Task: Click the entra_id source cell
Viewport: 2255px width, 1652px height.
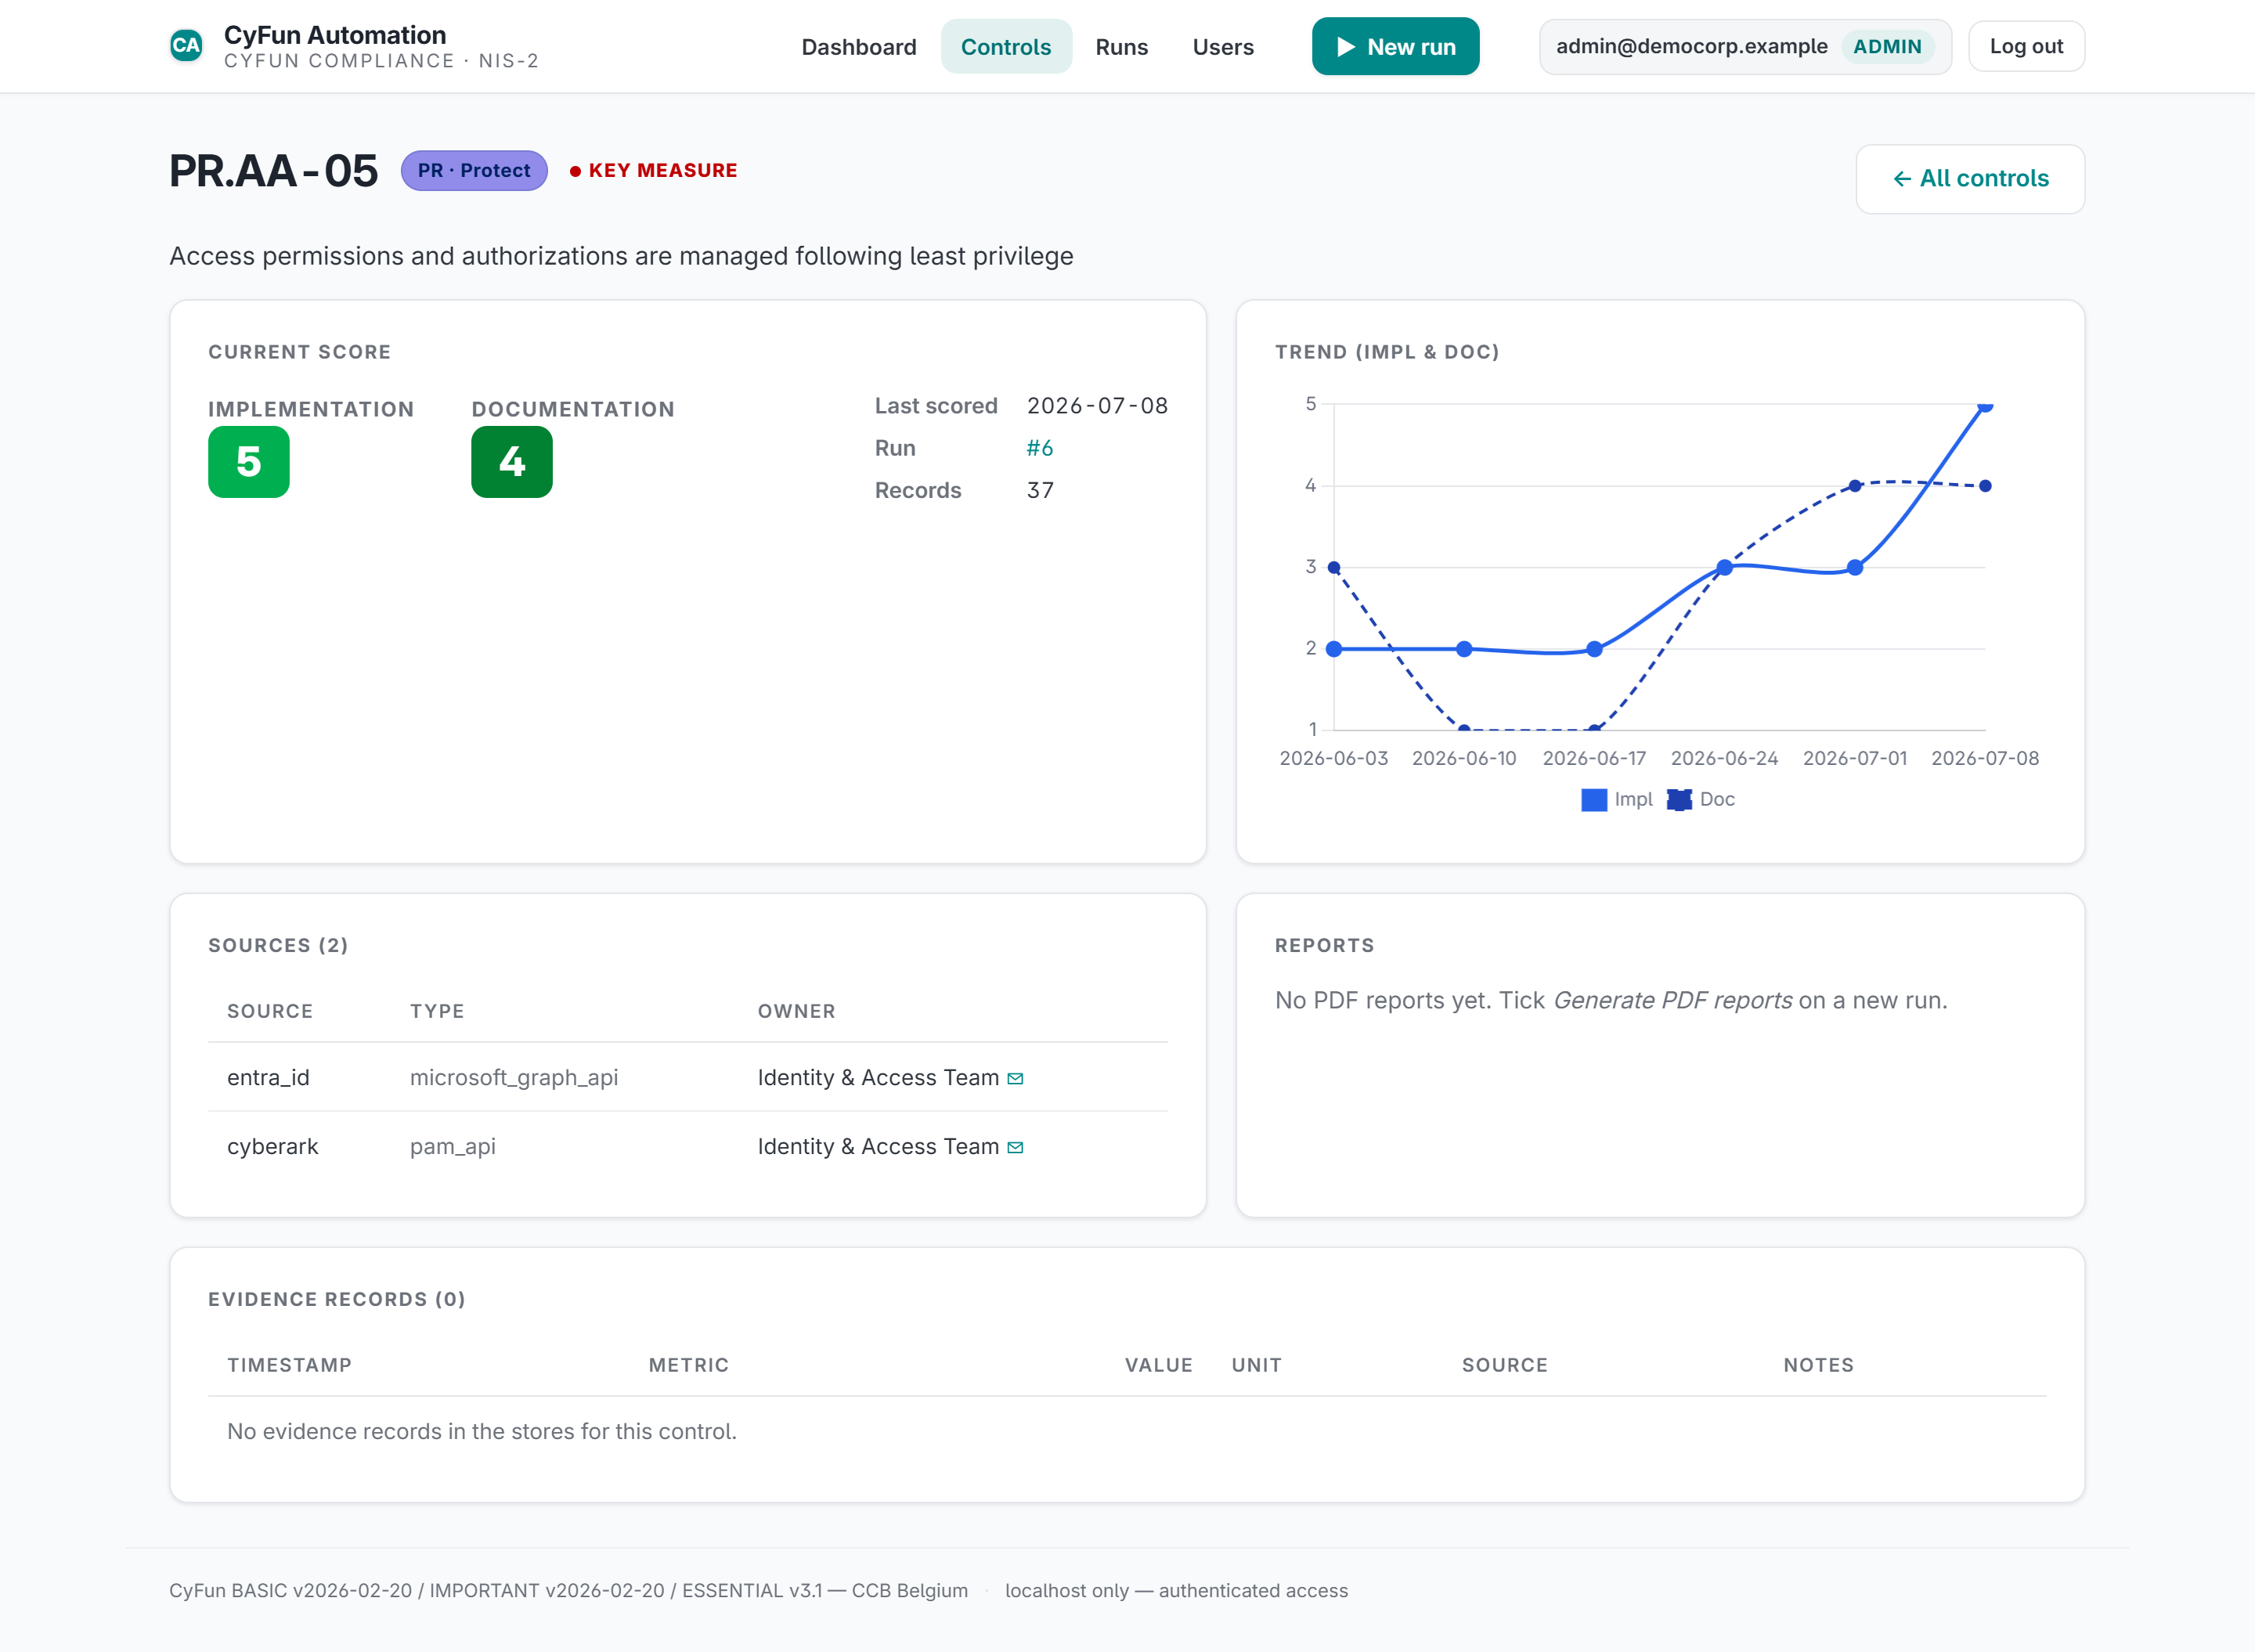Action: pos(268,1078)
